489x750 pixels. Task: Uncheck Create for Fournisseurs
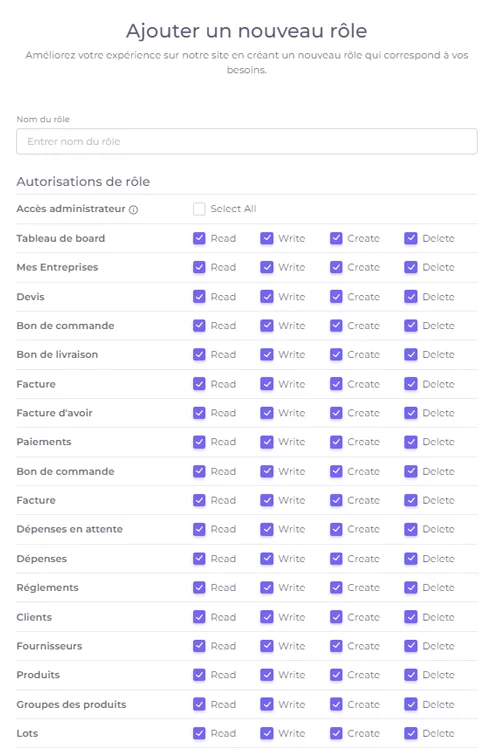(x=336, y=646)
